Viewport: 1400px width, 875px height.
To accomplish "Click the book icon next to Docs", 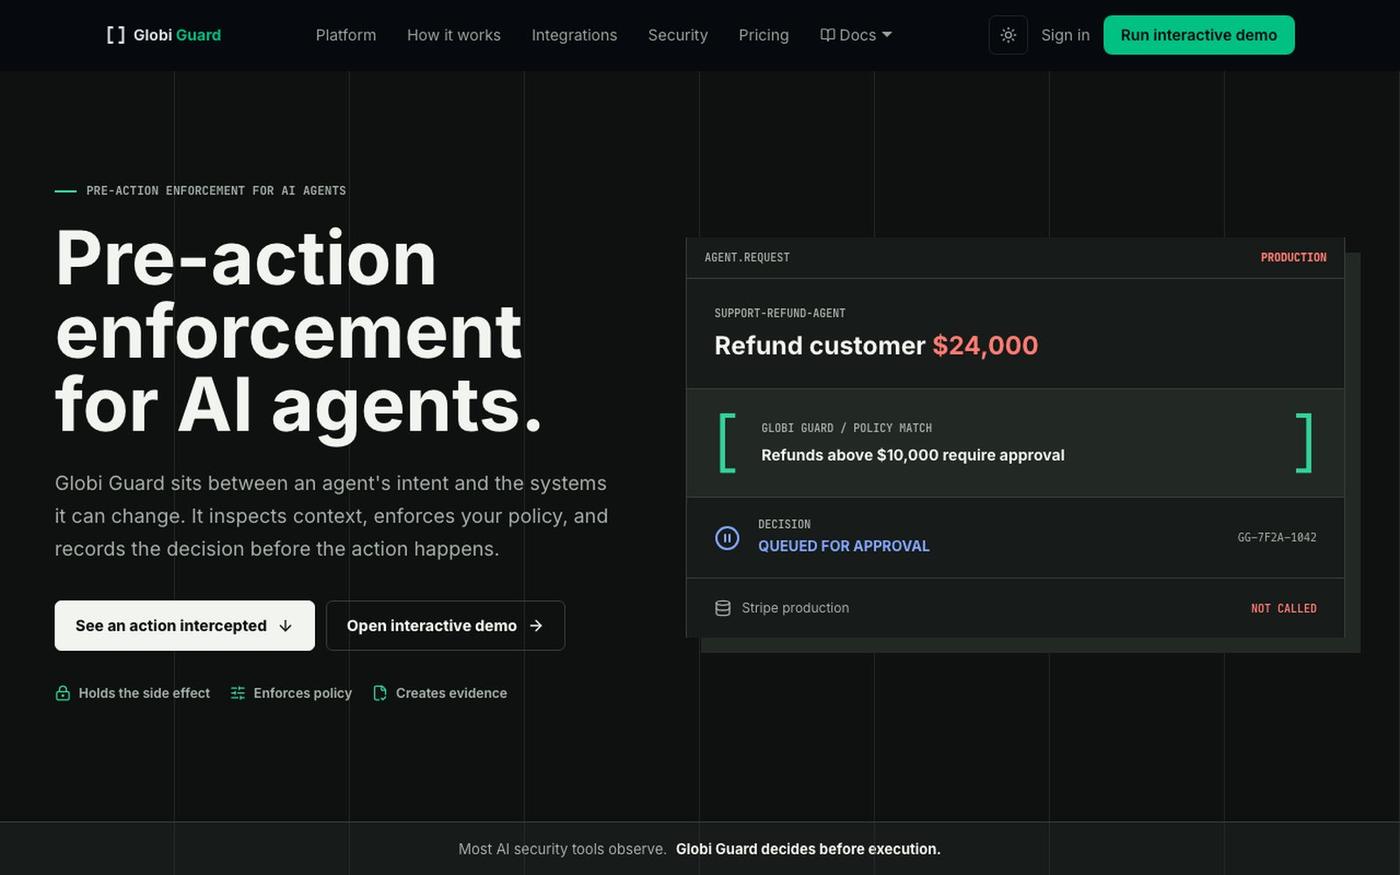I will [827, 35].
